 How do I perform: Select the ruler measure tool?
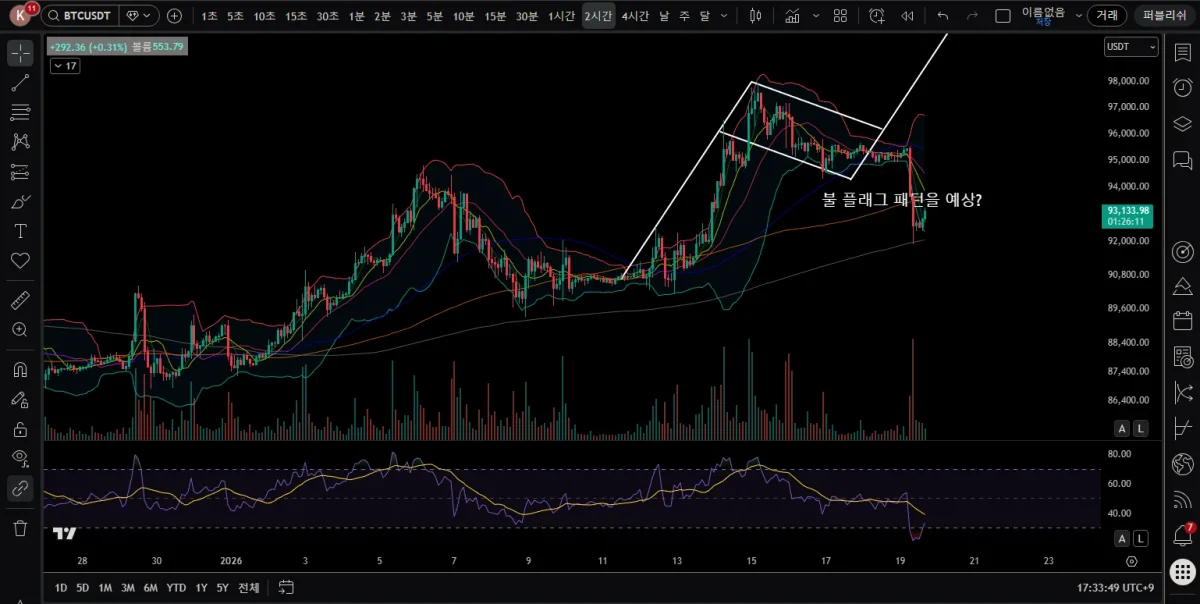point(20,299)
